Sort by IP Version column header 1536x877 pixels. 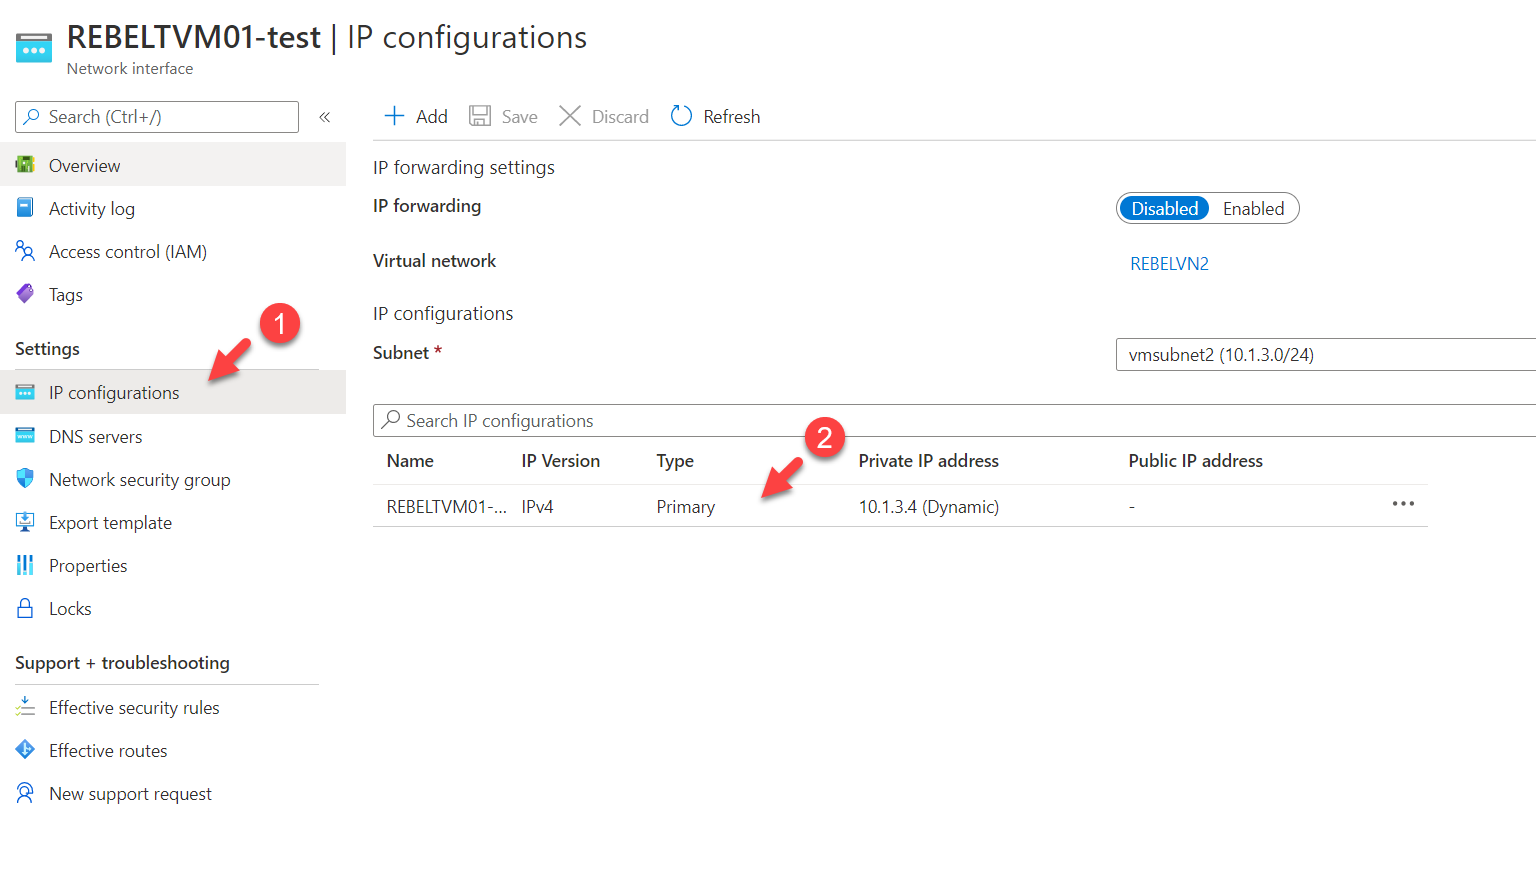click(x=561, y=460)
